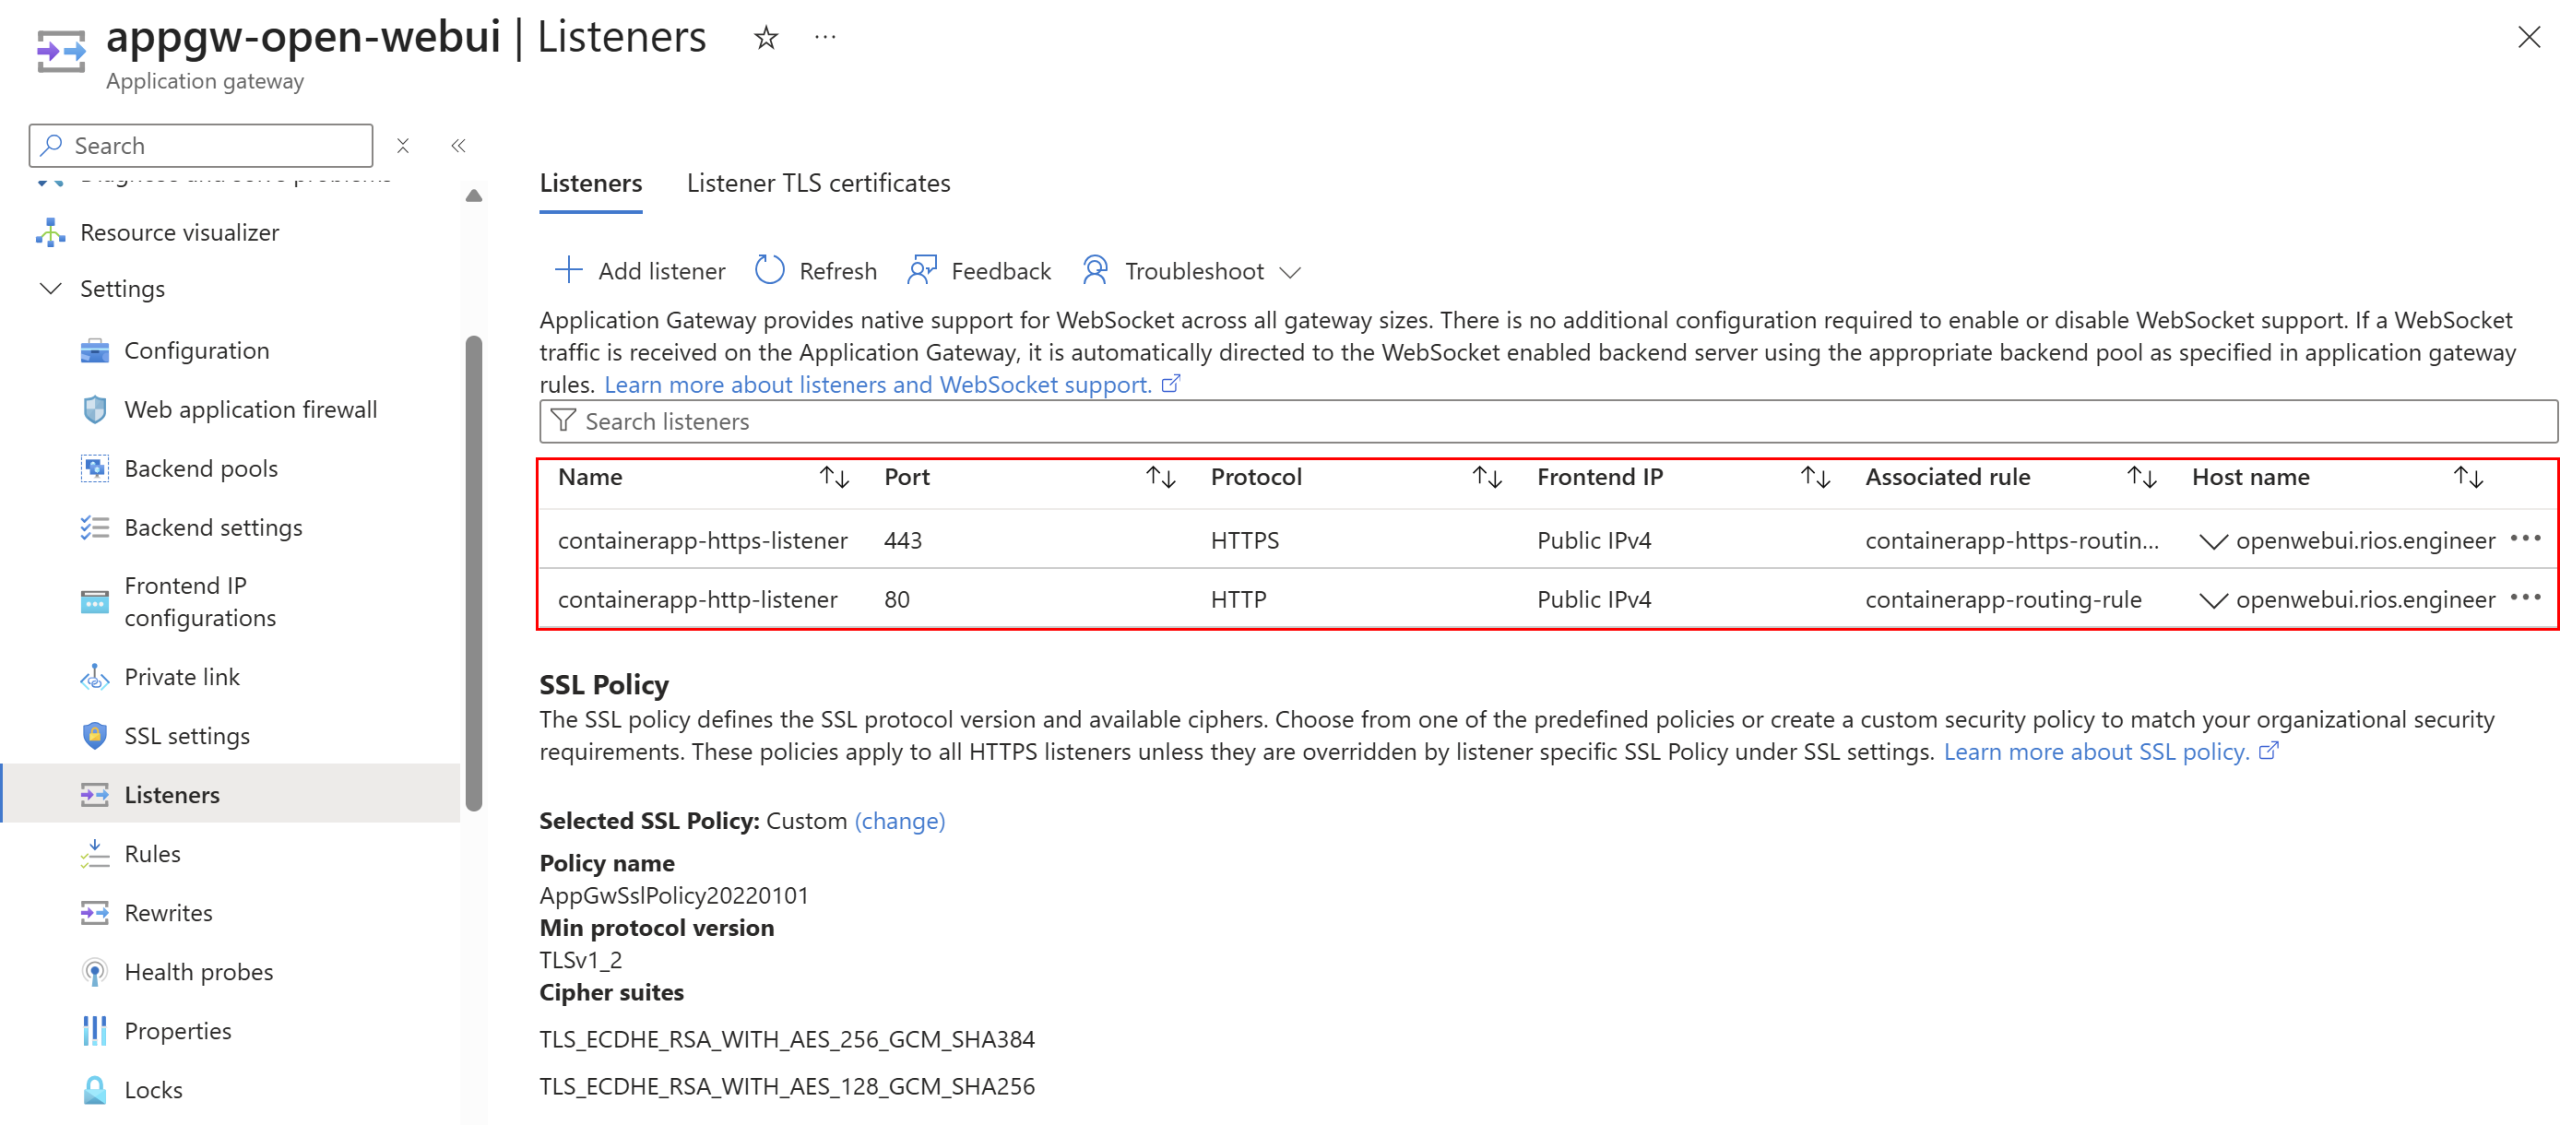
Task: Open the Locks page
Action: (x=153, y=1089)
